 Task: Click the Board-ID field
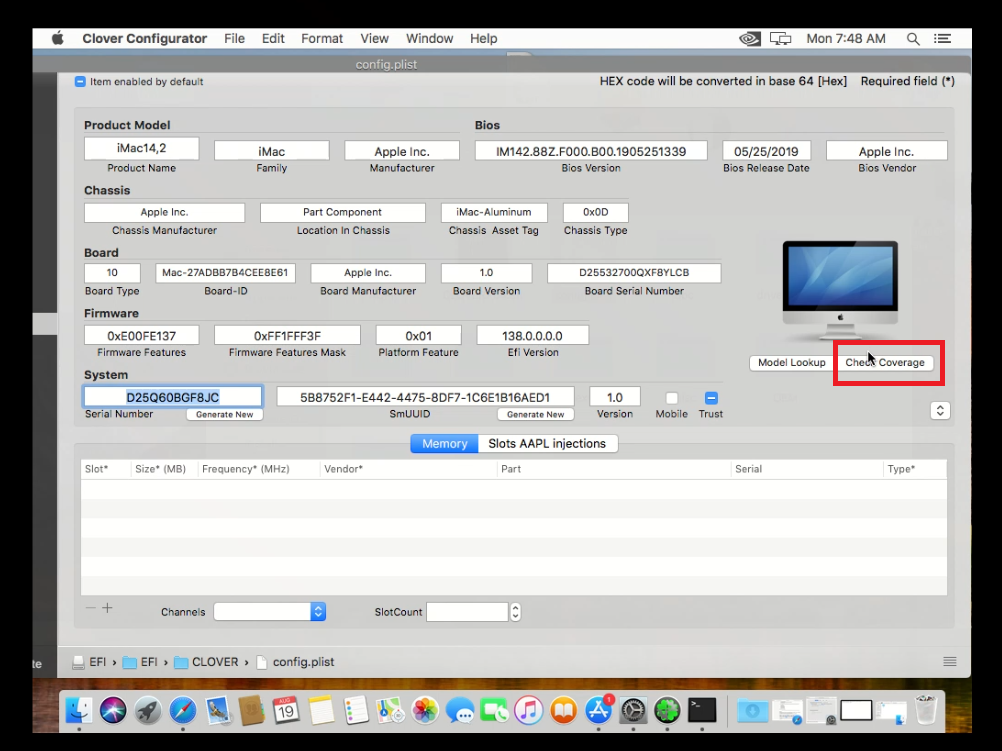(x=225, y=273)
